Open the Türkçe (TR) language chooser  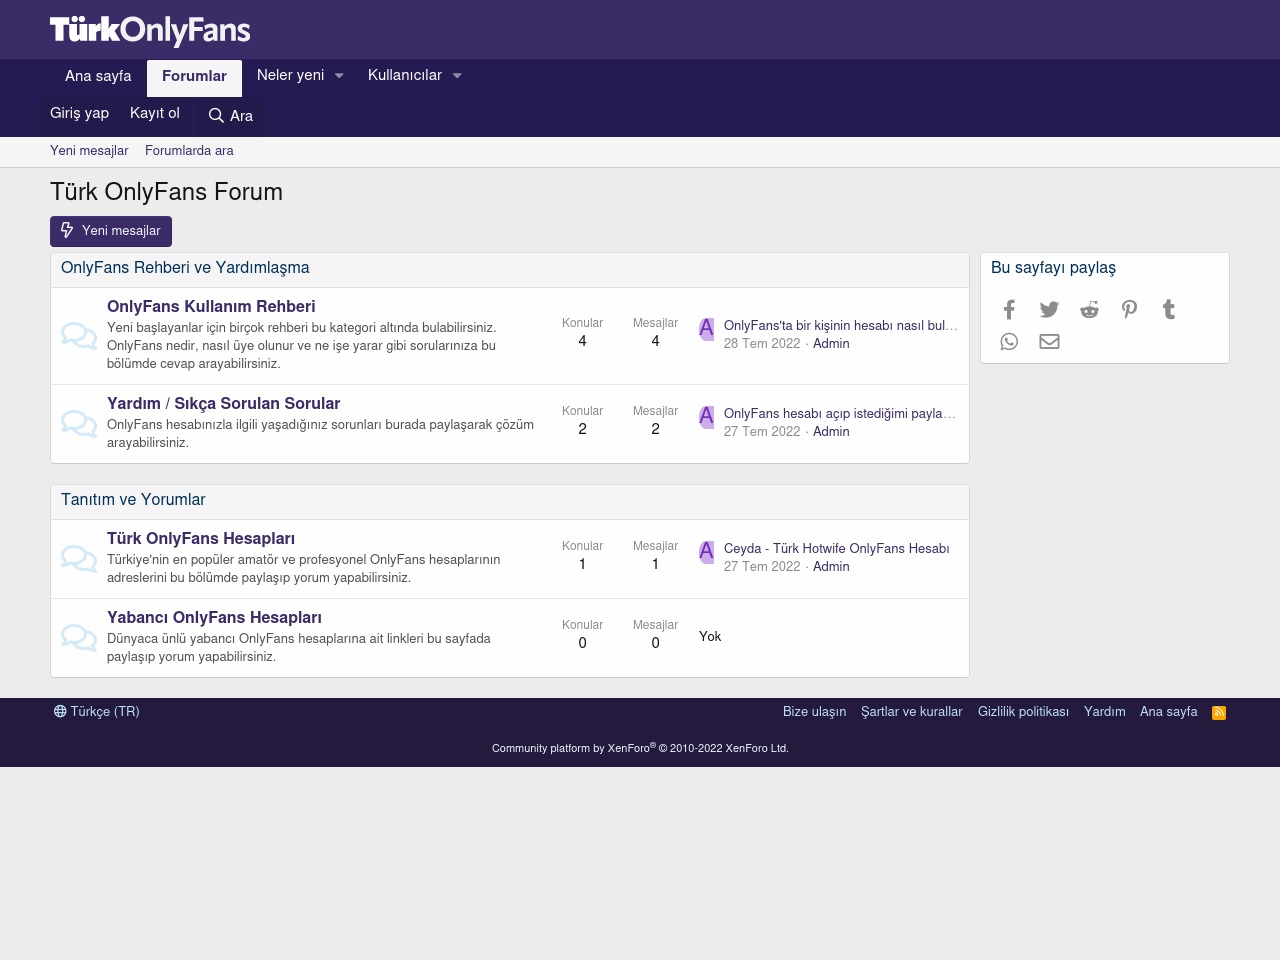(97, 712)
